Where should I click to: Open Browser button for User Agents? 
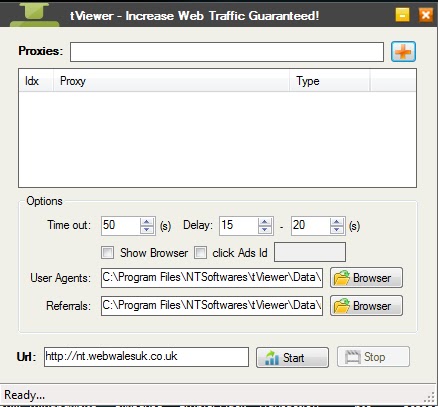pyautogui.click(x=366, y=278)
